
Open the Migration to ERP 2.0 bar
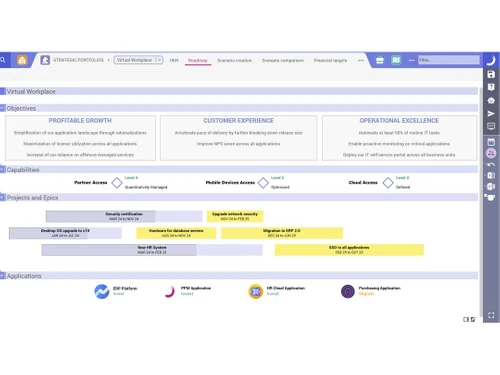tap(282, 233)
